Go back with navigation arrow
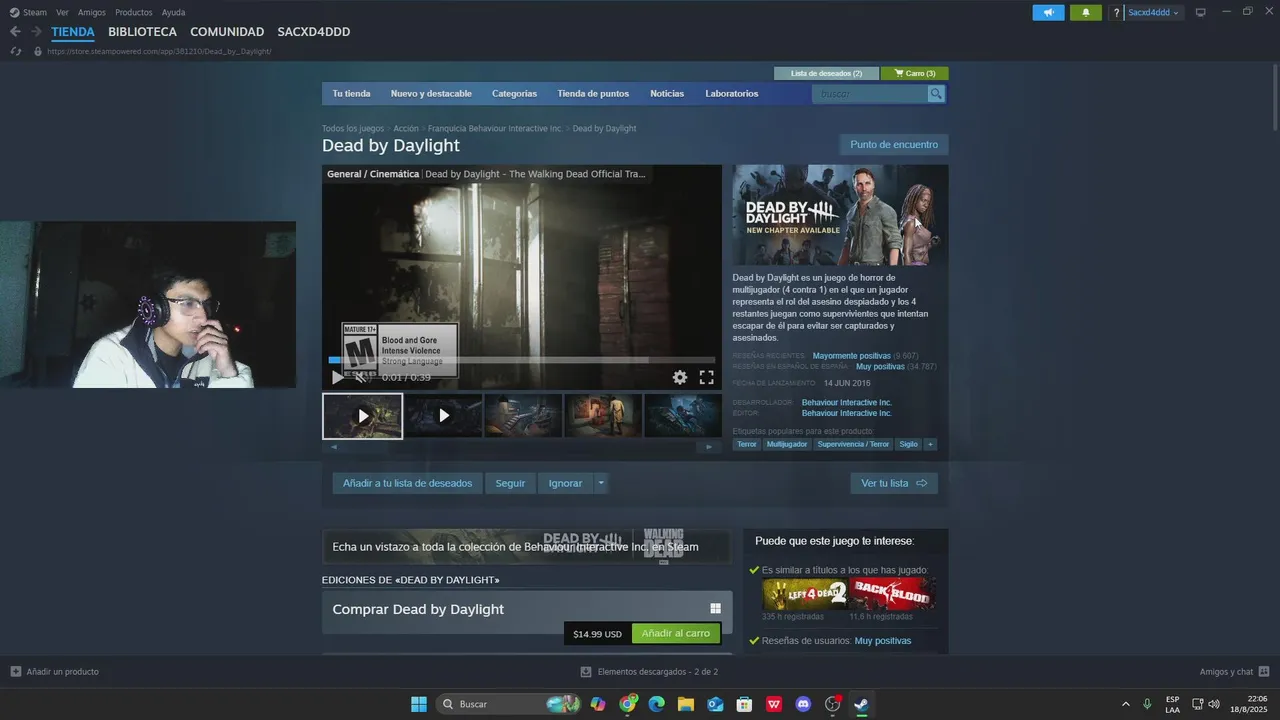 (15, 32)
